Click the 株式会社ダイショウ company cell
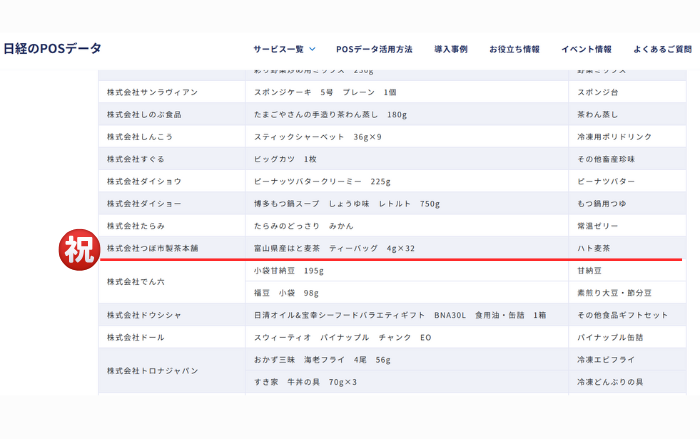Screen dimensions: 700x439 pyautogui.click(x=172, y=181)
